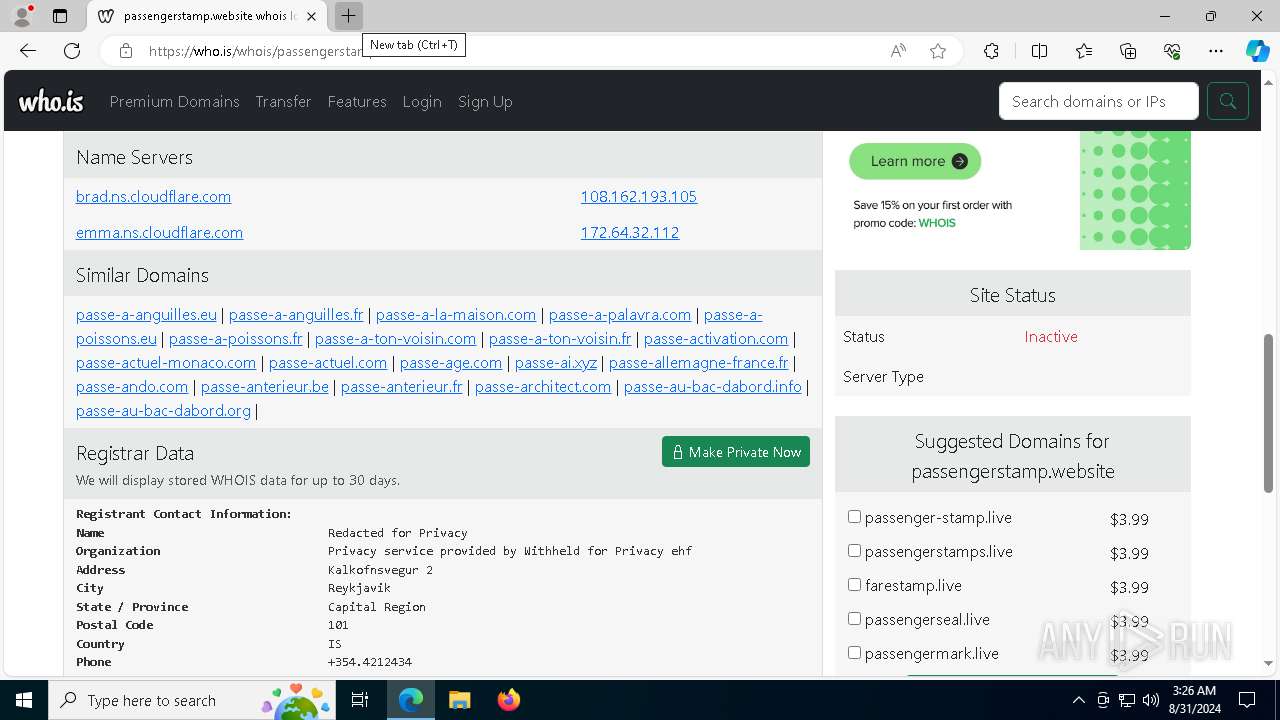Open the IP link 172.64.32.112

click(x=630, y=233)
